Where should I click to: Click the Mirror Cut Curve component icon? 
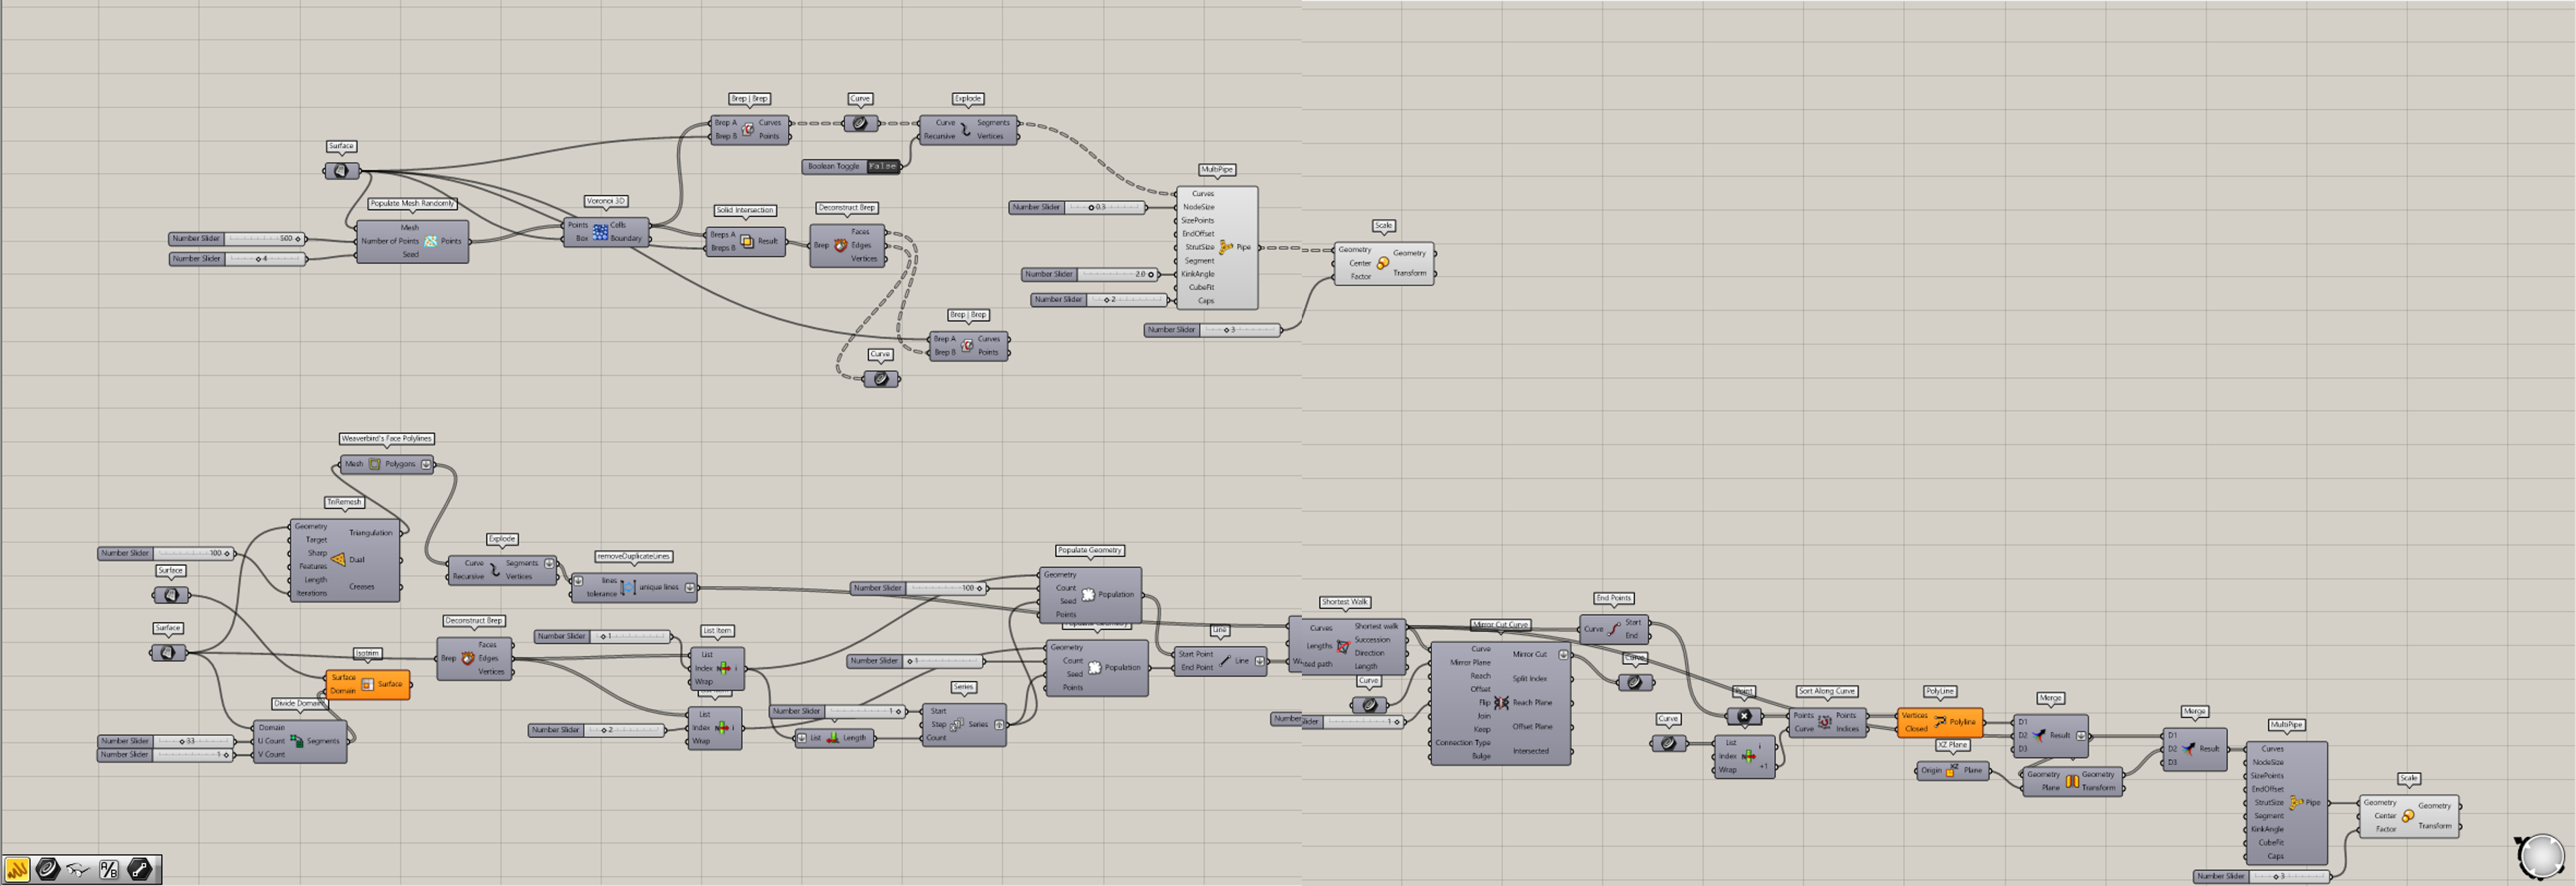click(x=1501, y=703)
